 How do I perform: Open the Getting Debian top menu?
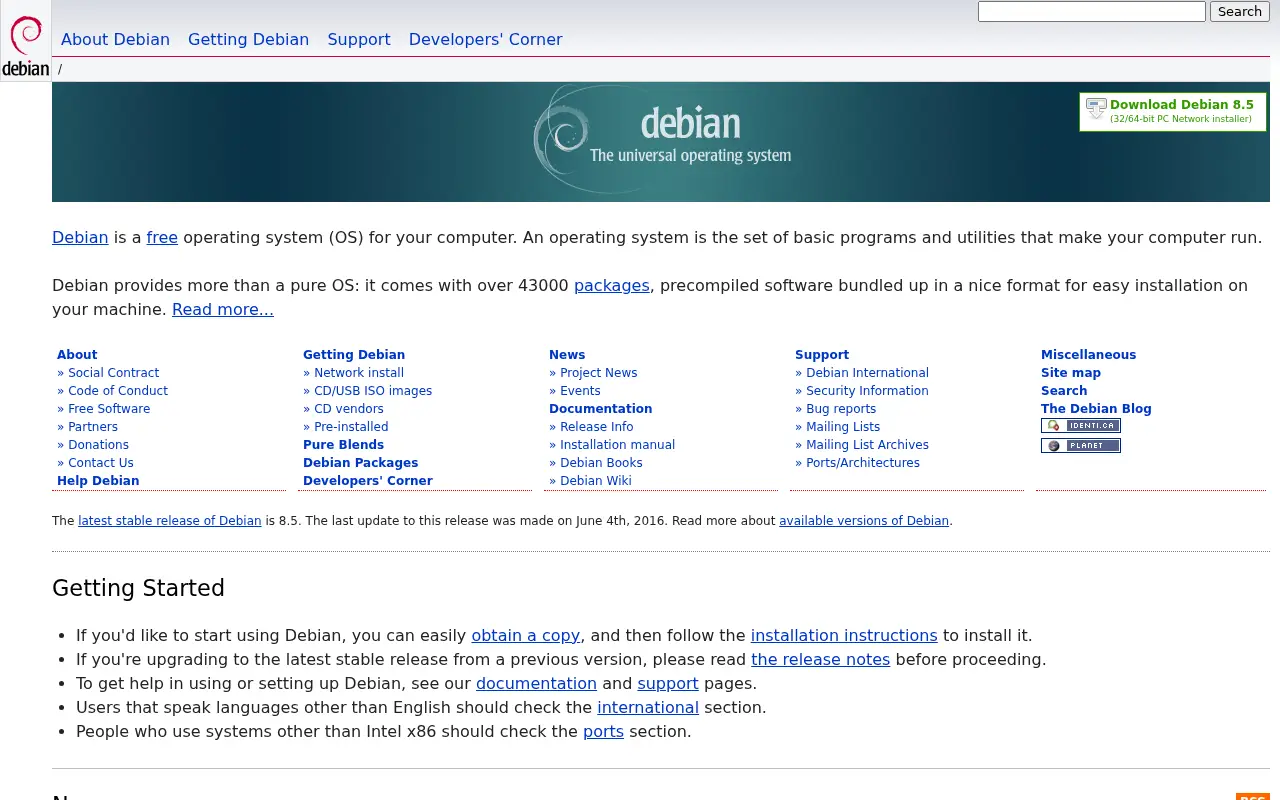click(x=248, y=40)
